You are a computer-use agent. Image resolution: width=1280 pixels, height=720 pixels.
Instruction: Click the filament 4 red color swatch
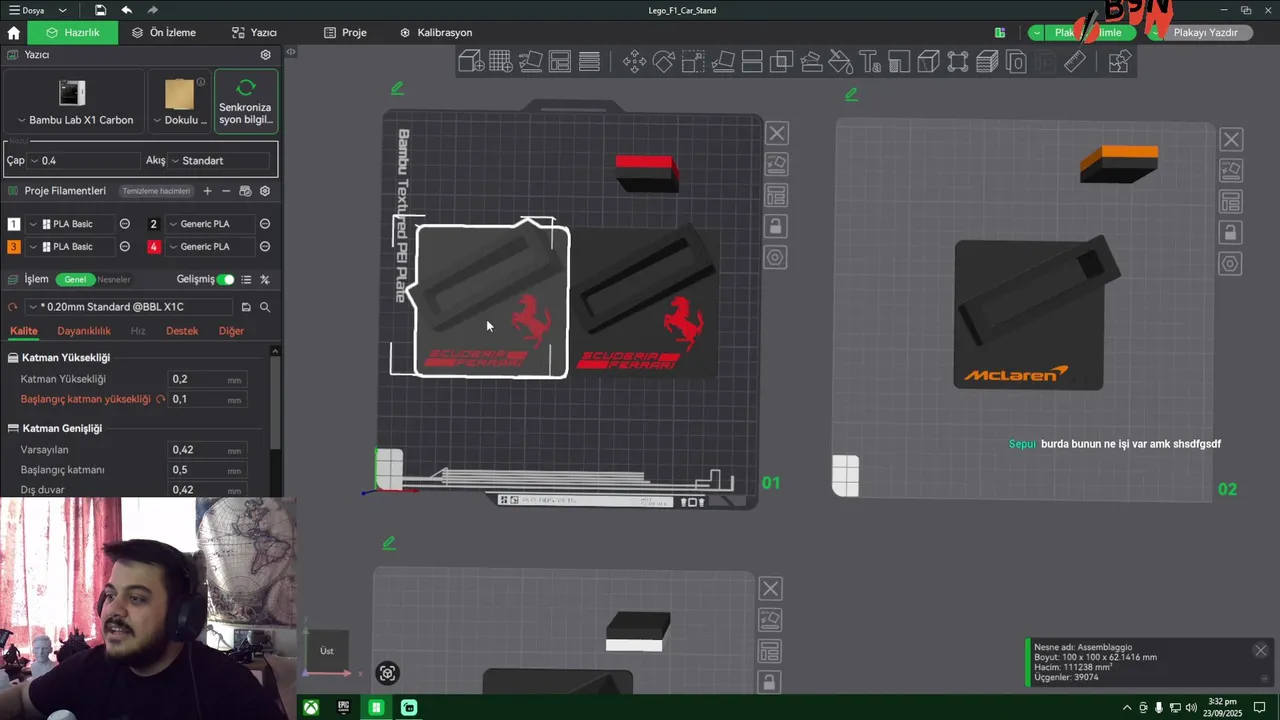[154, 247]
